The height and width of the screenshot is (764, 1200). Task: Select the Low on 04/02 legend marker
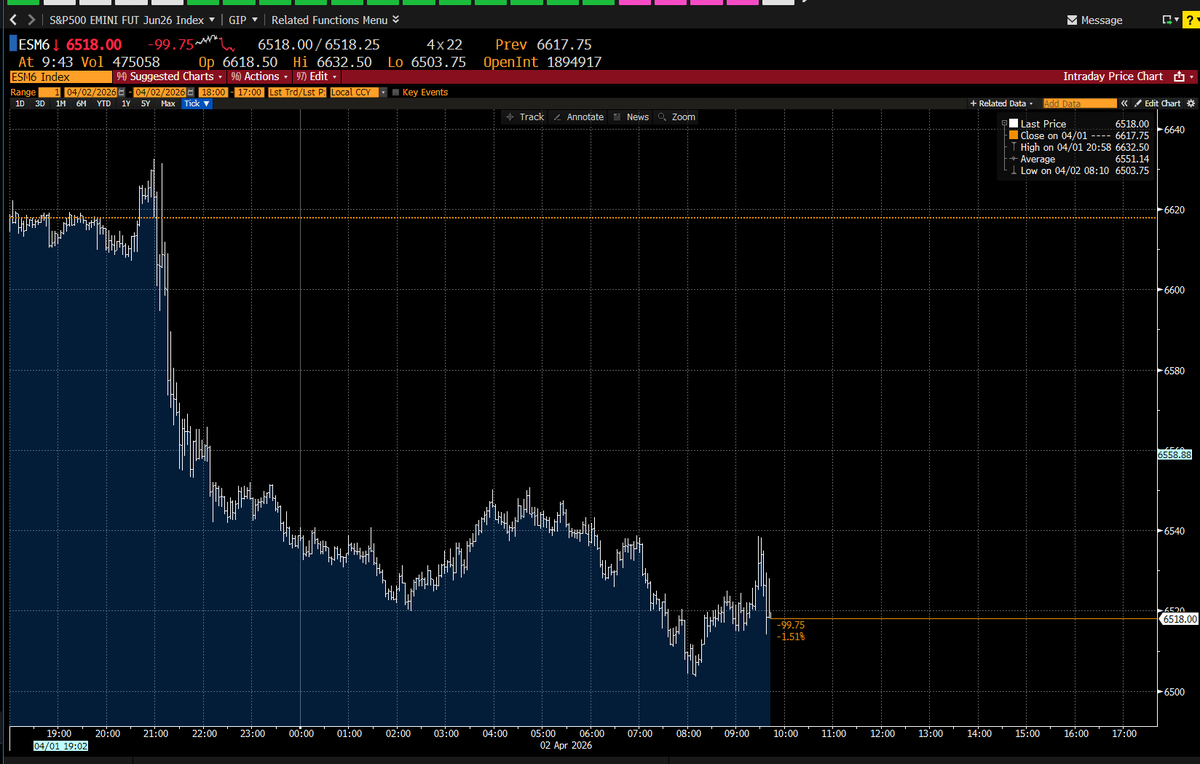tap(1013, 170)
